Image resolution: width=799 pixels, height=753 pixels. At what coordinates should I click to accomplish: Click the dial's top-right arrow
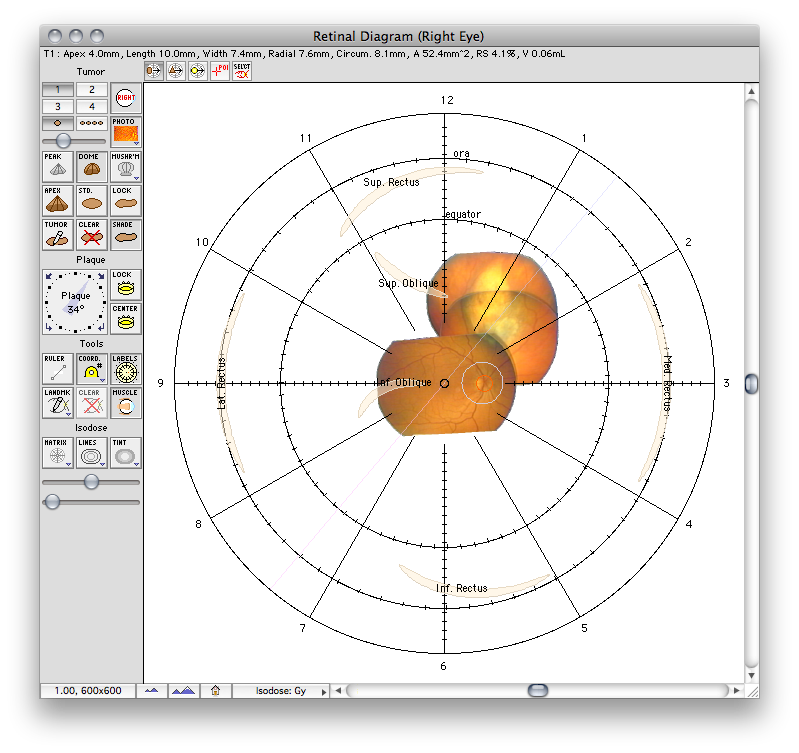(x=101, y=276)
